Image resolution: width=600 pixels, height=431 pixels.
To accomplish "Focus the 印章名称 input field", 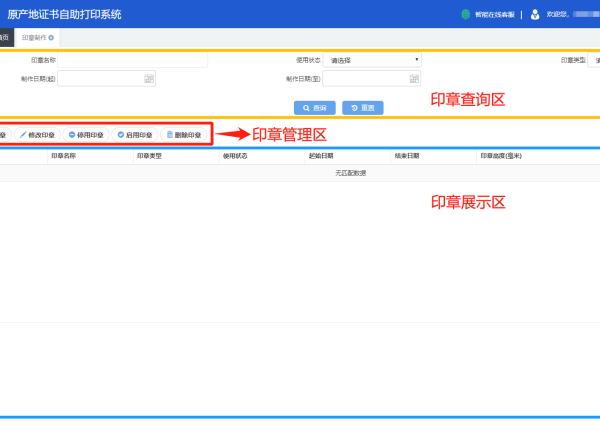I will click(132, 60).
